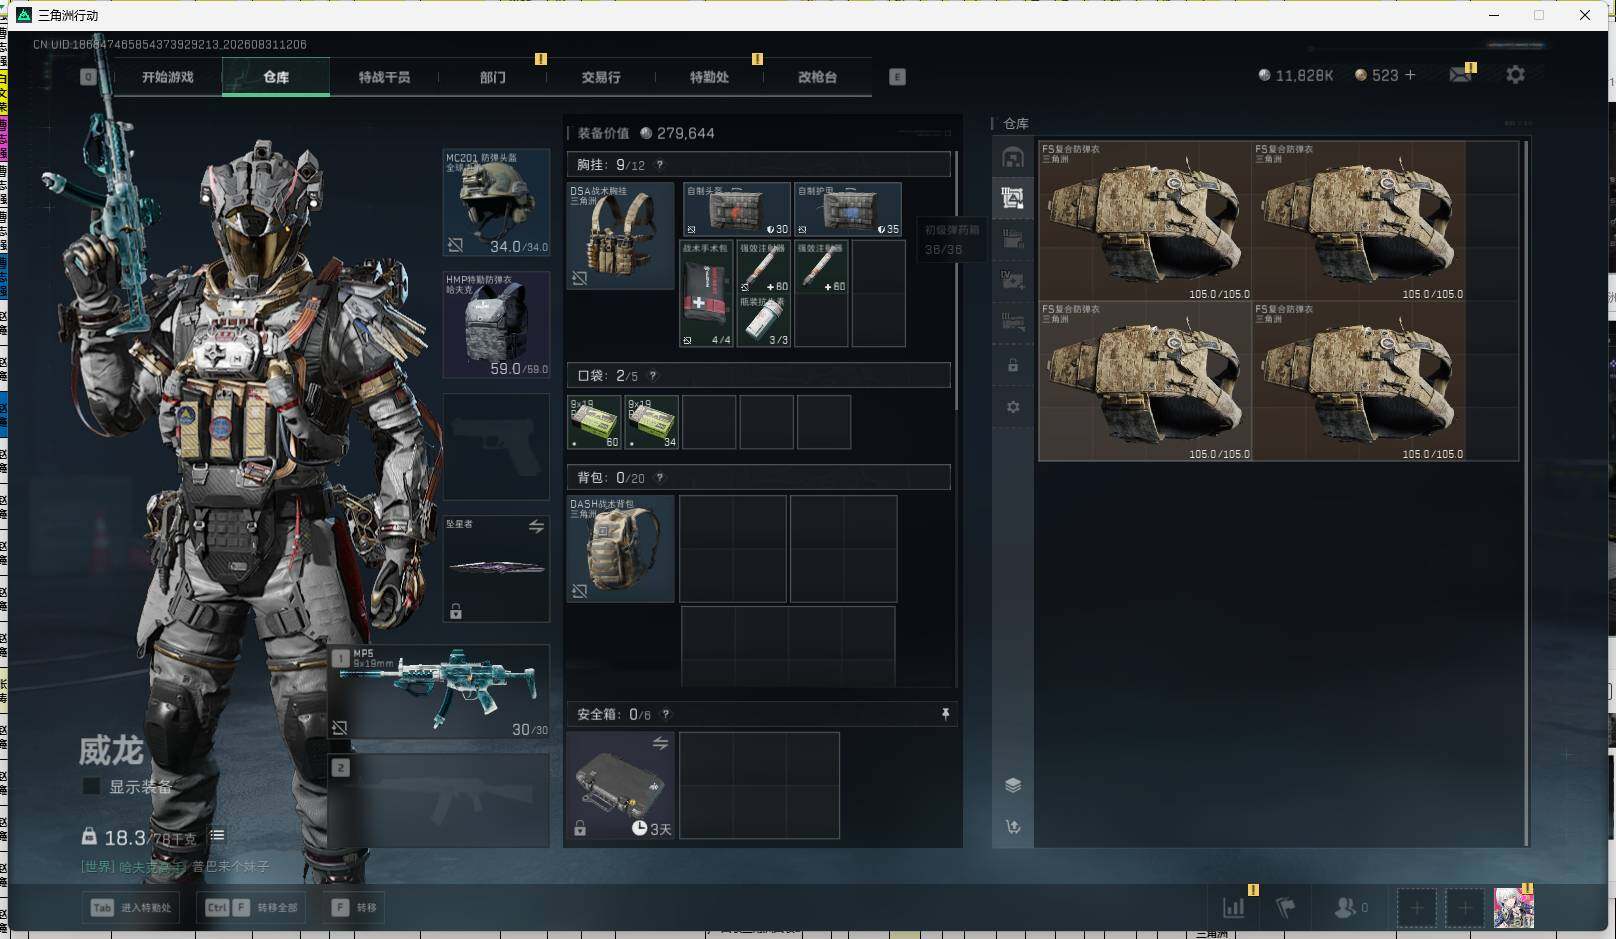Click the stacked layers icon in 仓库 sidebar
The height and width of the screenshot is (939, 1616).
point(1013,785)
